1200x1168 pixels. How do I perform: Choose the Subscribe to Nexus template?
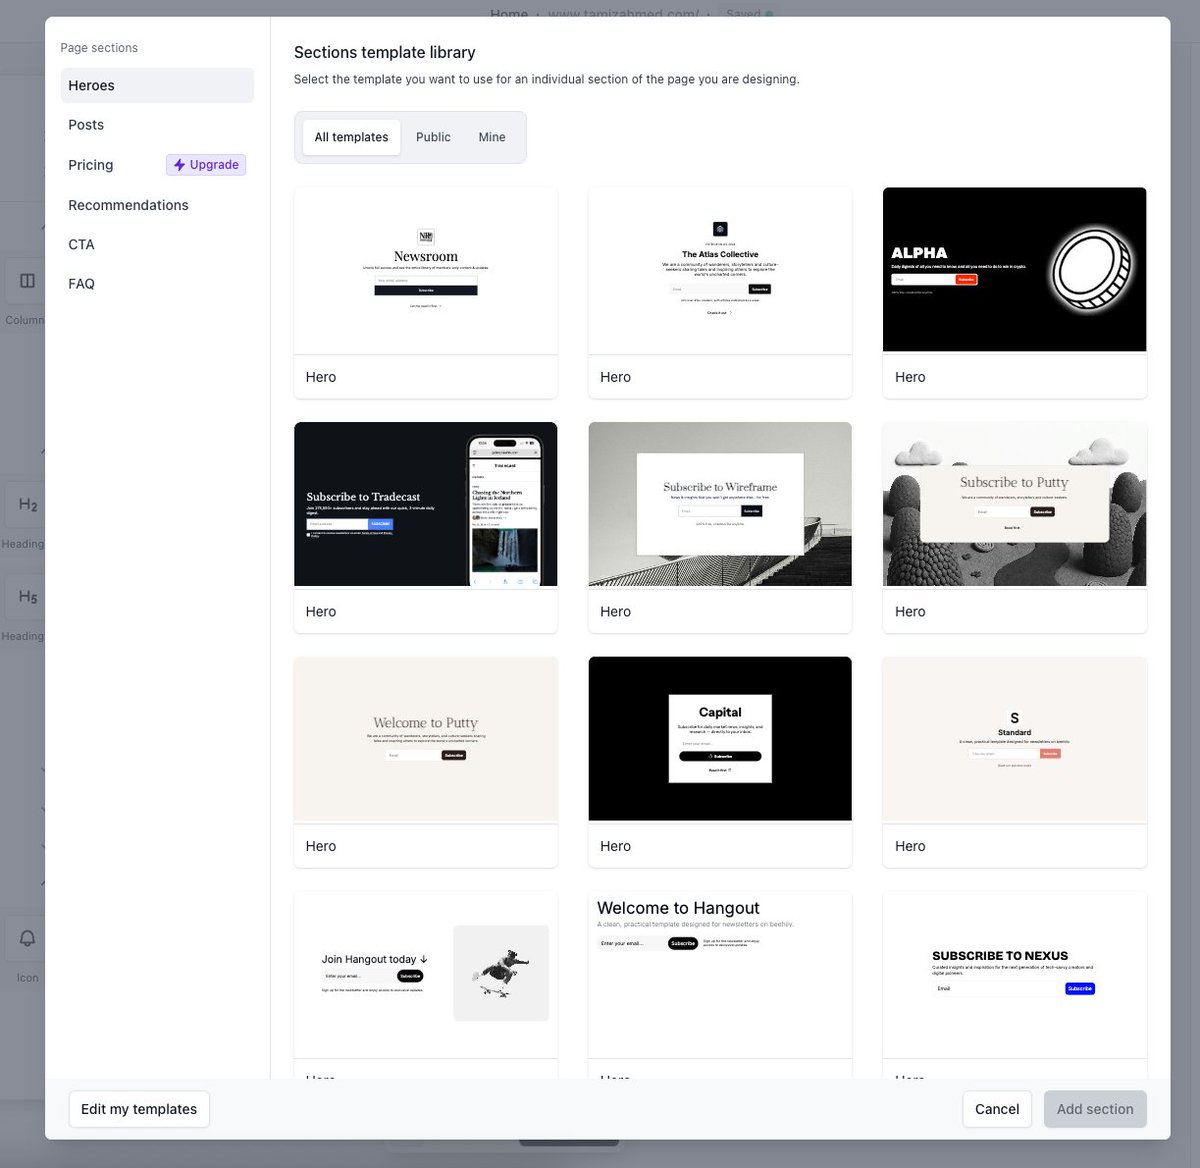click(x=1015, y=984)
